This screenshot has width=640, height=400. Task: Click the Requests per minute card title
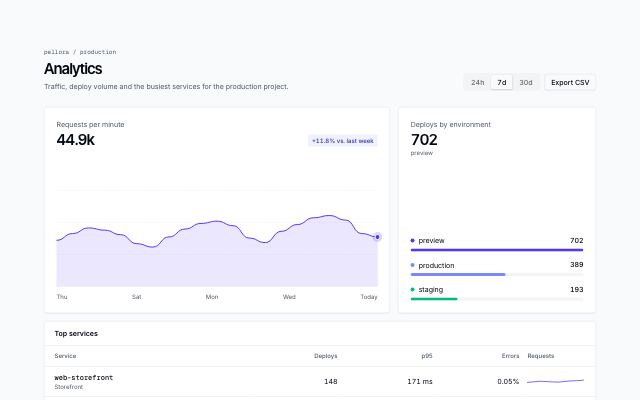pyautogui.click(x=90, y=124)
